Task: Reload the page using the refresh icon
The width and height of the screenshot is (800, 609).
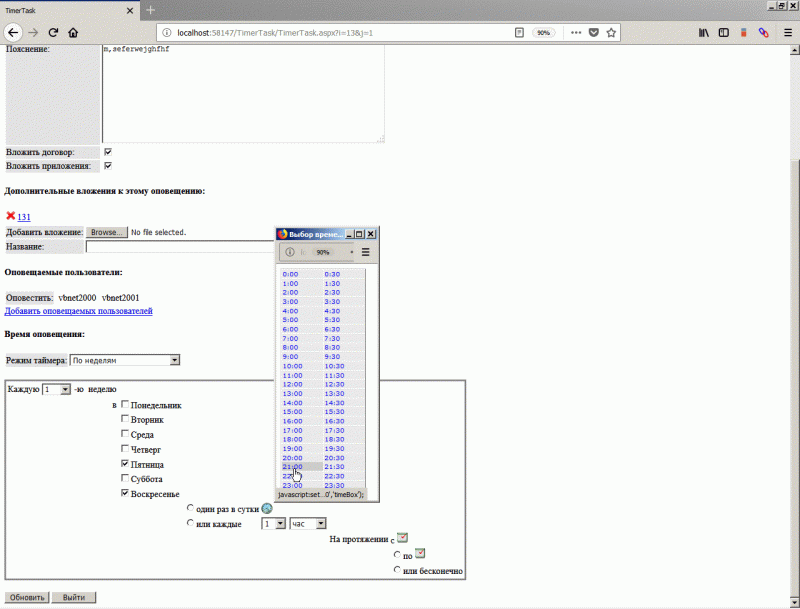Action: click(x=53, y=32)
